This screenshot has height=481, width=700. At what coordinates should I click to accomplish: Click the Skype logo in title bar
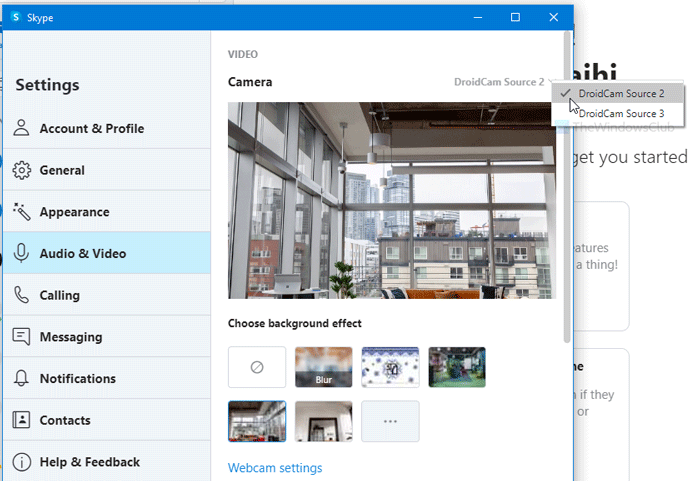pos(16,17)
